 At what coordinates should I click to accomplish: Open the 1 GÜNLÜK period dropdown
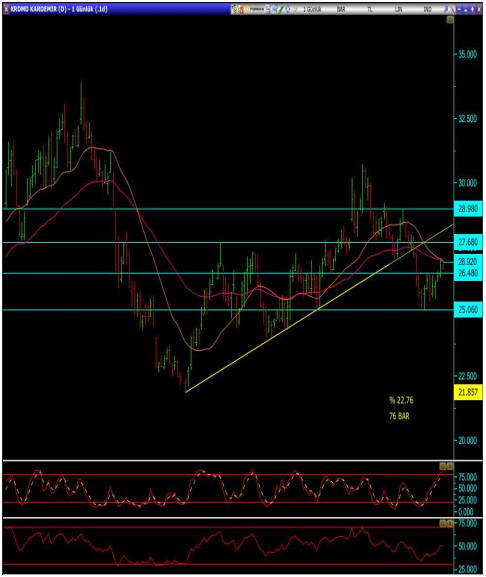point(312,9)
